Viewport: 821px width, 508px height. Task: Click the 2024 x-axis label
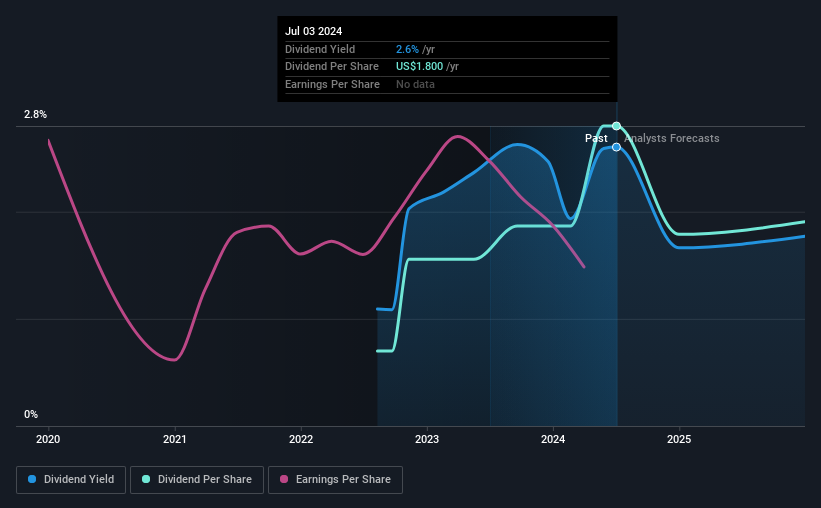(x=553, y=439)
